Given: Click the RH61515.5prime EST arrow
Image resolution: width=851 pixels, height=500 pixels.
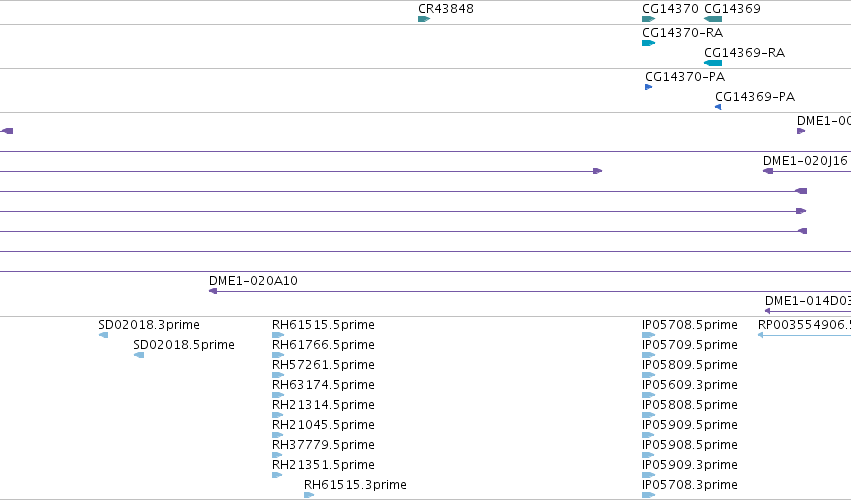Looking at the screenshot, I should pyautogui.click(x=278, y=335).
